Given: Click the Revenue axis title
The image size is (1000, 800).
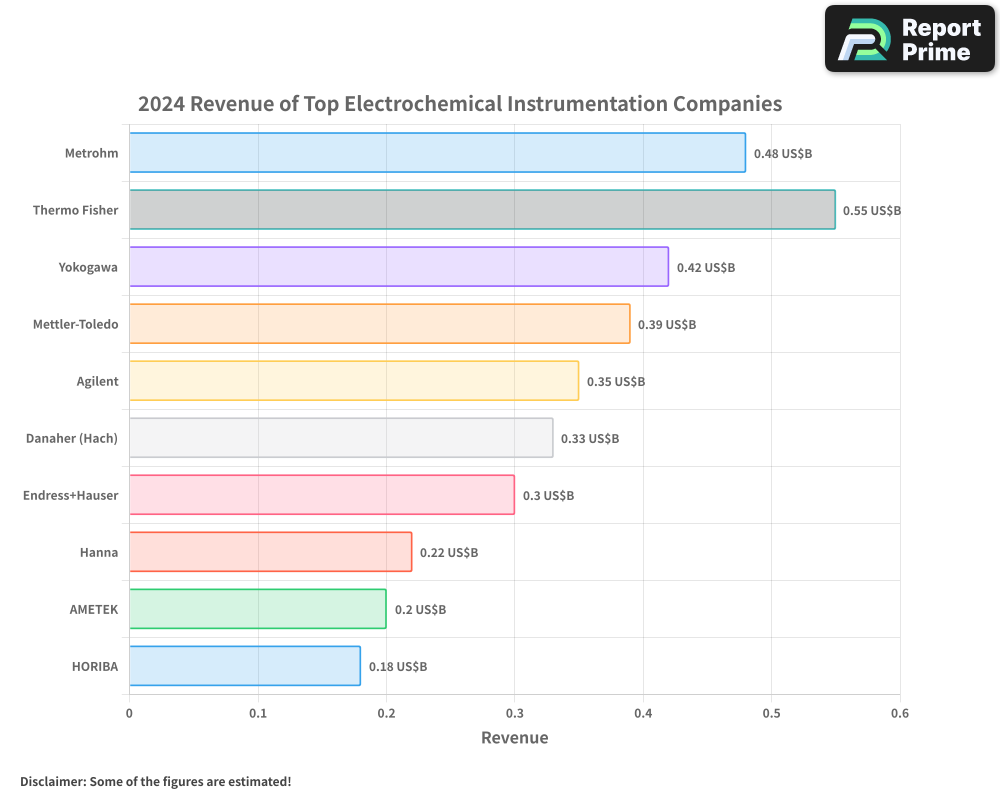Looking at the screenshot, I should 514,737.
